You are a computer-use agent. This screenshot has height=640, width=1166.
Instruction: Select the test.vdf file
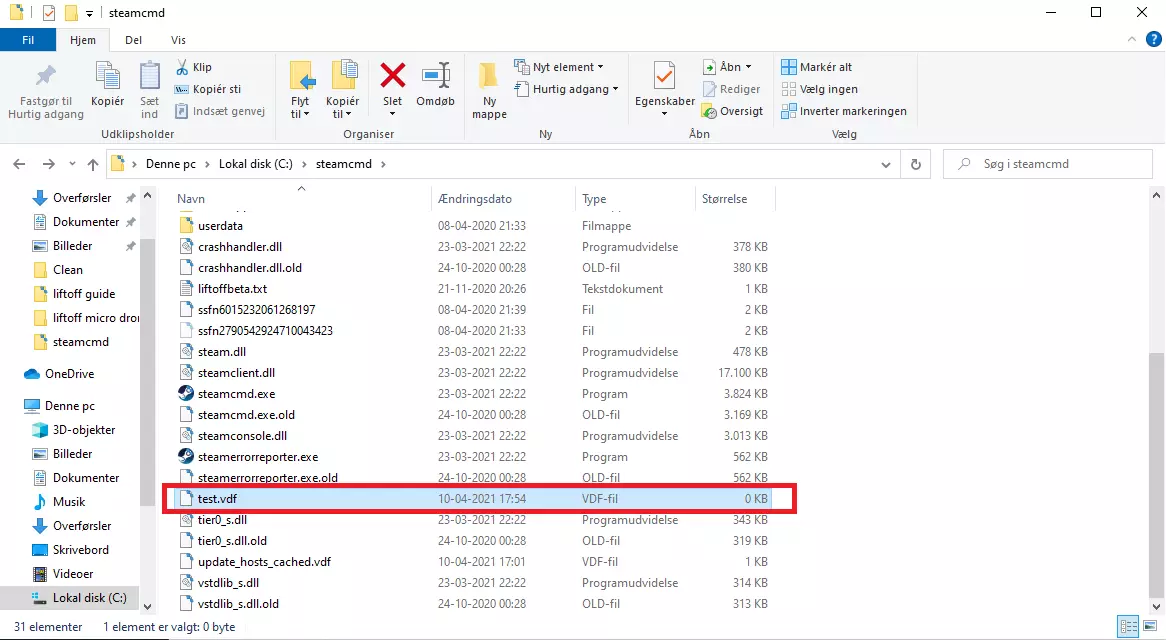point(473,499)
